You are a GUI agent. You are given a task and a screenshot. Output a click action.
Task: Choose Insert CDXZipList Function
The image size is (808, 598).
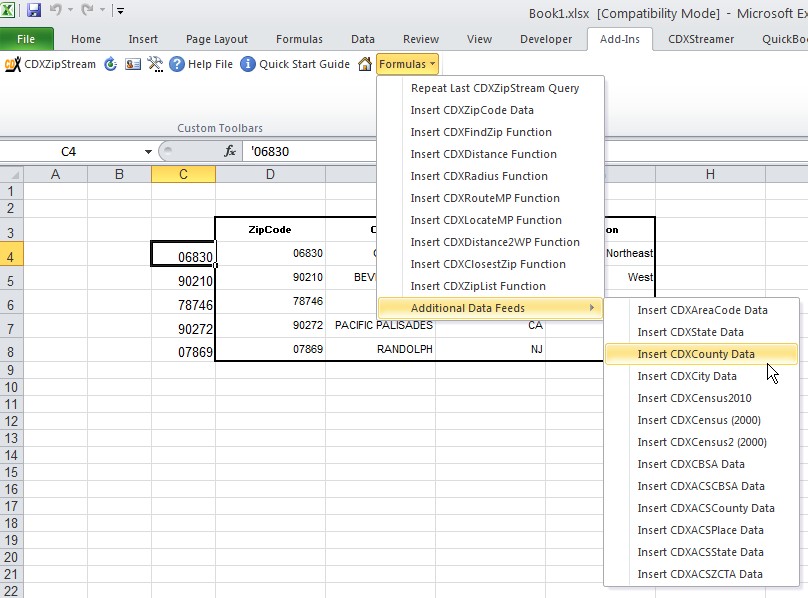pos(490,286)
